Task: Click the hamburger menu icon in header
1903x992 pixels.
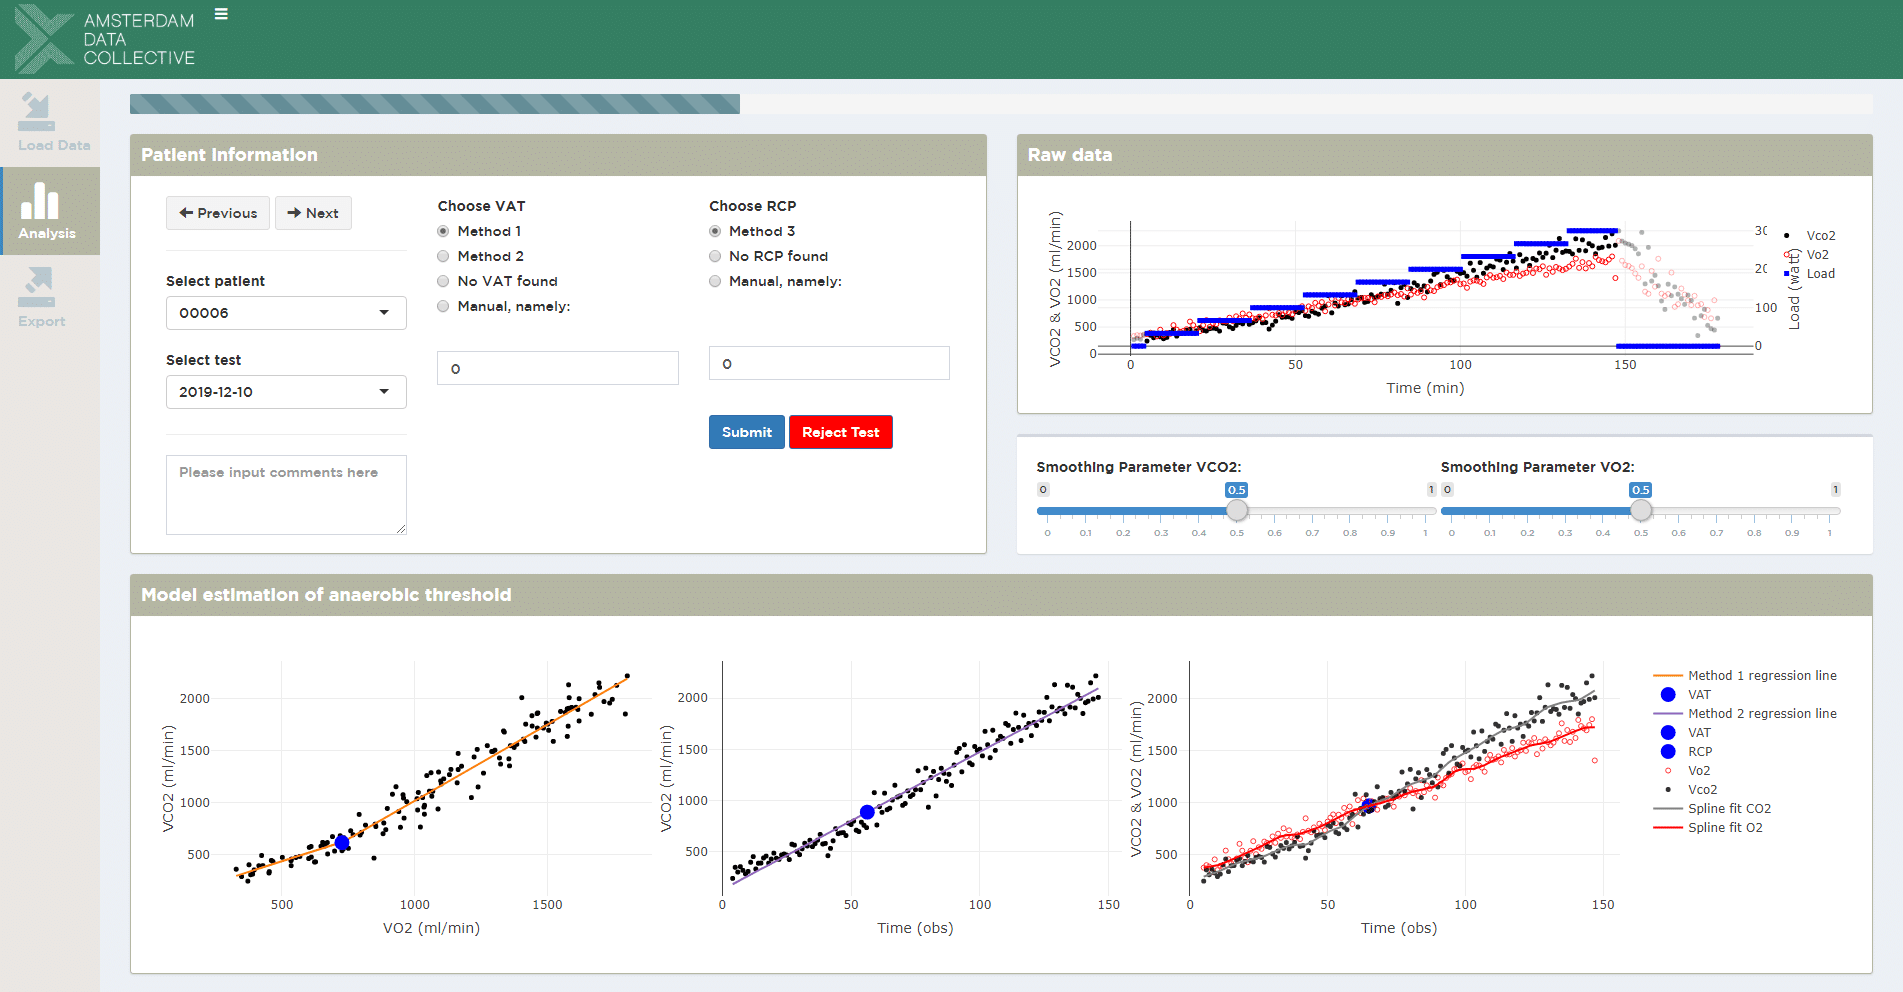Action: coord(221,14)
